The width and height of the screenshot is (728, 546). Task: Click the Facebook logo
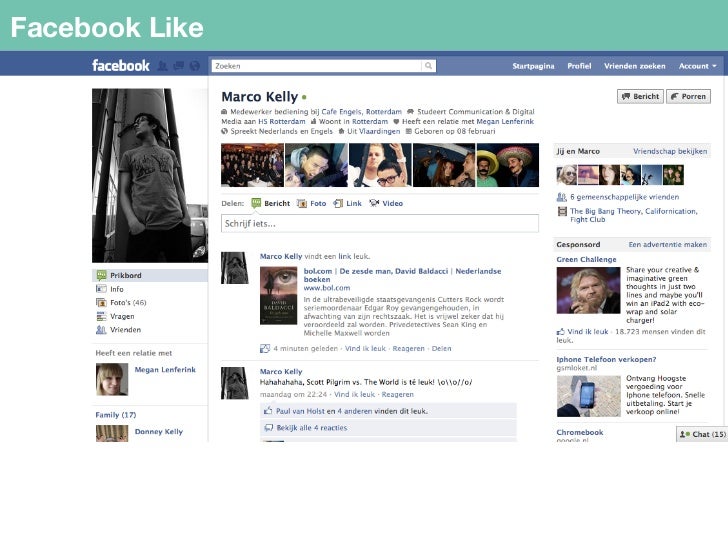click(x=121, y=65)
